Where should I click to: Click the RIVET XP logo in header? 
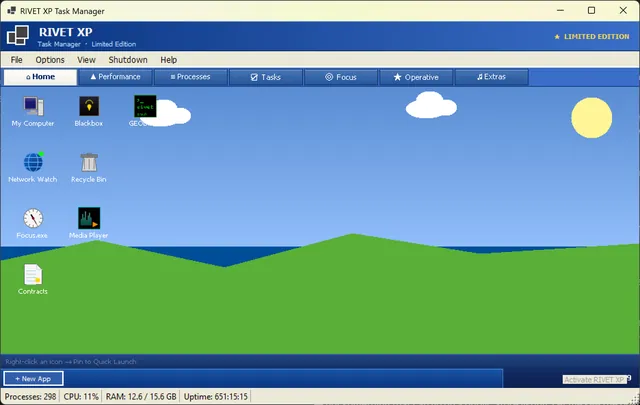coord(18,36)
